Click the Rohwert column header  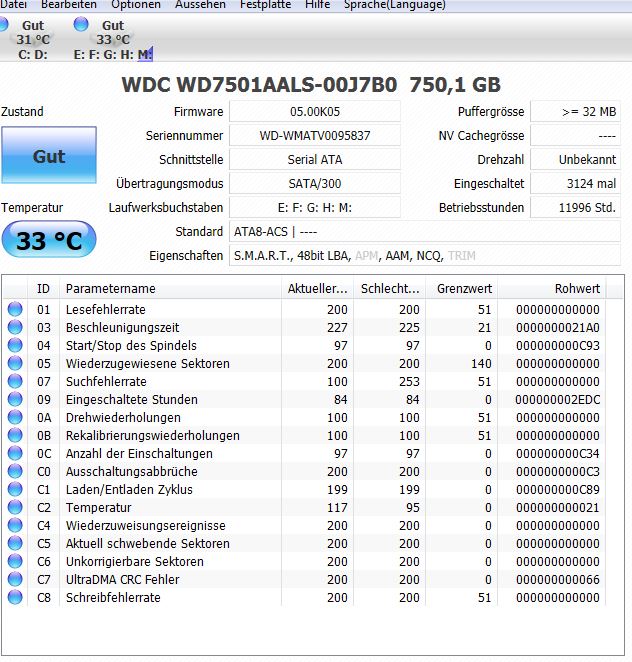552,289
